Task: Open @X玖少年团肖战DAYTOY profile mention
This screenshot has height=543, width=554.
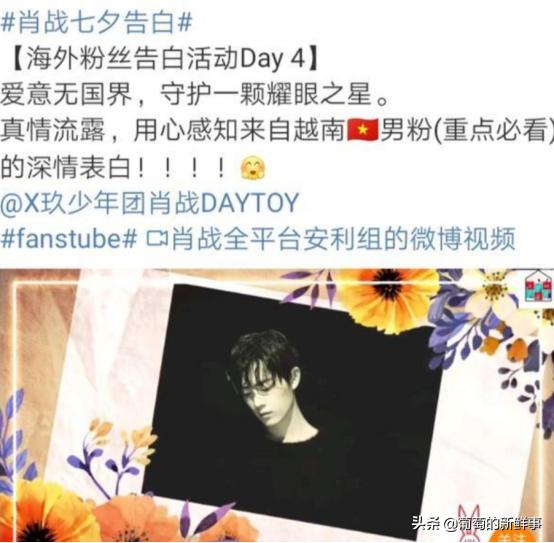Action: [150, 203]
